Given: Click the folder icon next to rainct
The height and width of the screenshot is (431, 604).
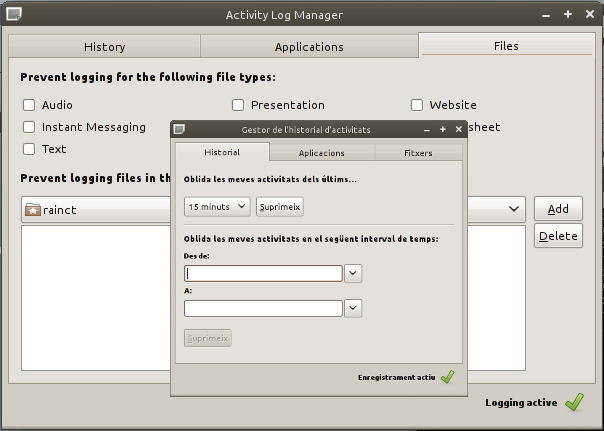Looking at the screenshot, I should tap(33, 209).
